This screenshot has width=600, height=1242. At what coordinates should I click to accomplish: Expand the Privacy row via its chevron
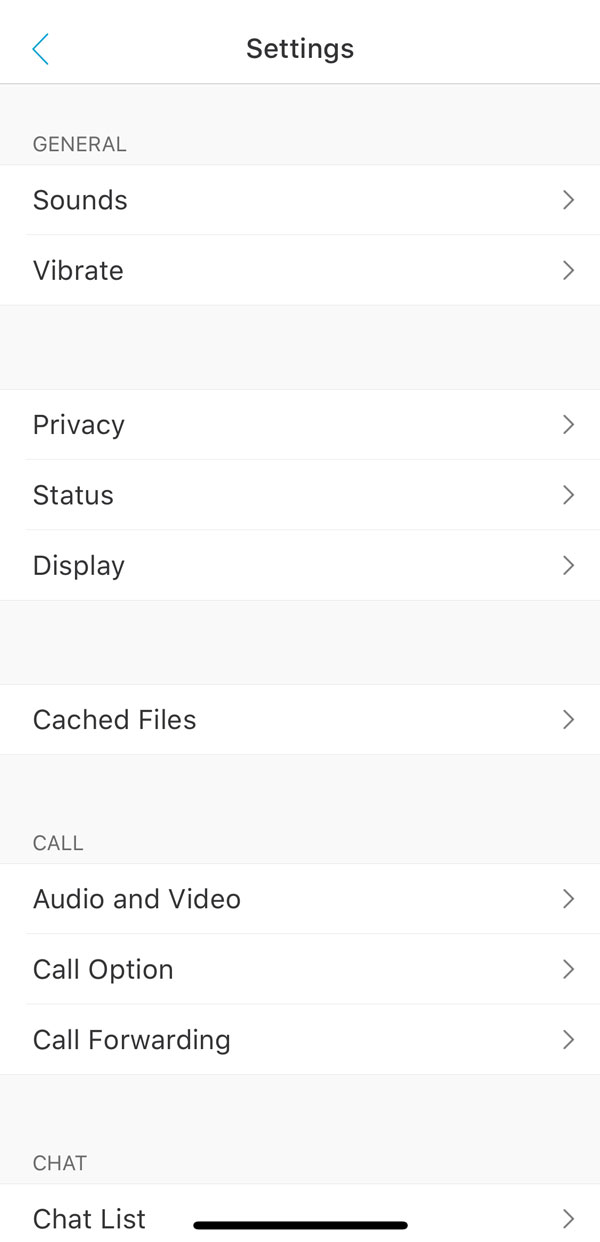pyautogui.click(x=568, y=424)
